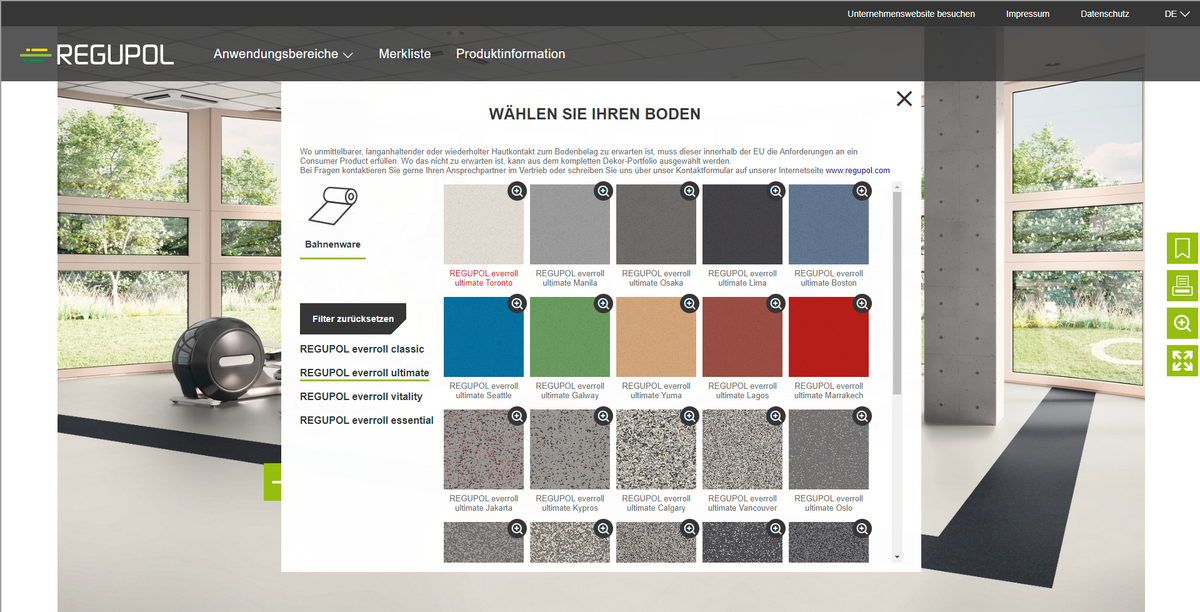Click the green bookmark icon on right sidebar
The width and height of the screenshot is (1200, 612).
[1182, 248]
